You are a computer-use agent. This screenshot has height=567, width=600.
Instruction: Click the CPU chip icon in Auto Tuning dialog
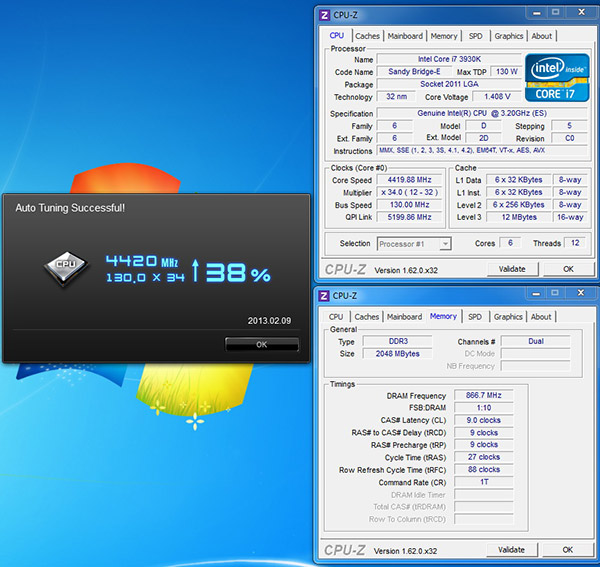(66, 268)
